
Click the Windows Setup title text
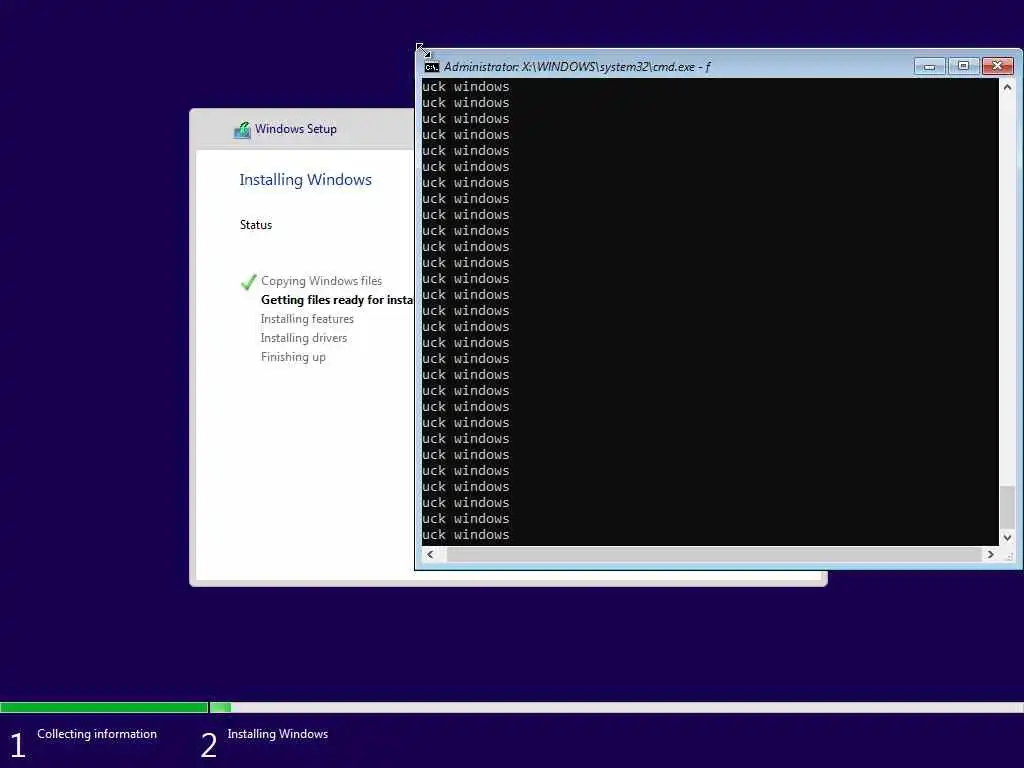[x=296, y=129]
